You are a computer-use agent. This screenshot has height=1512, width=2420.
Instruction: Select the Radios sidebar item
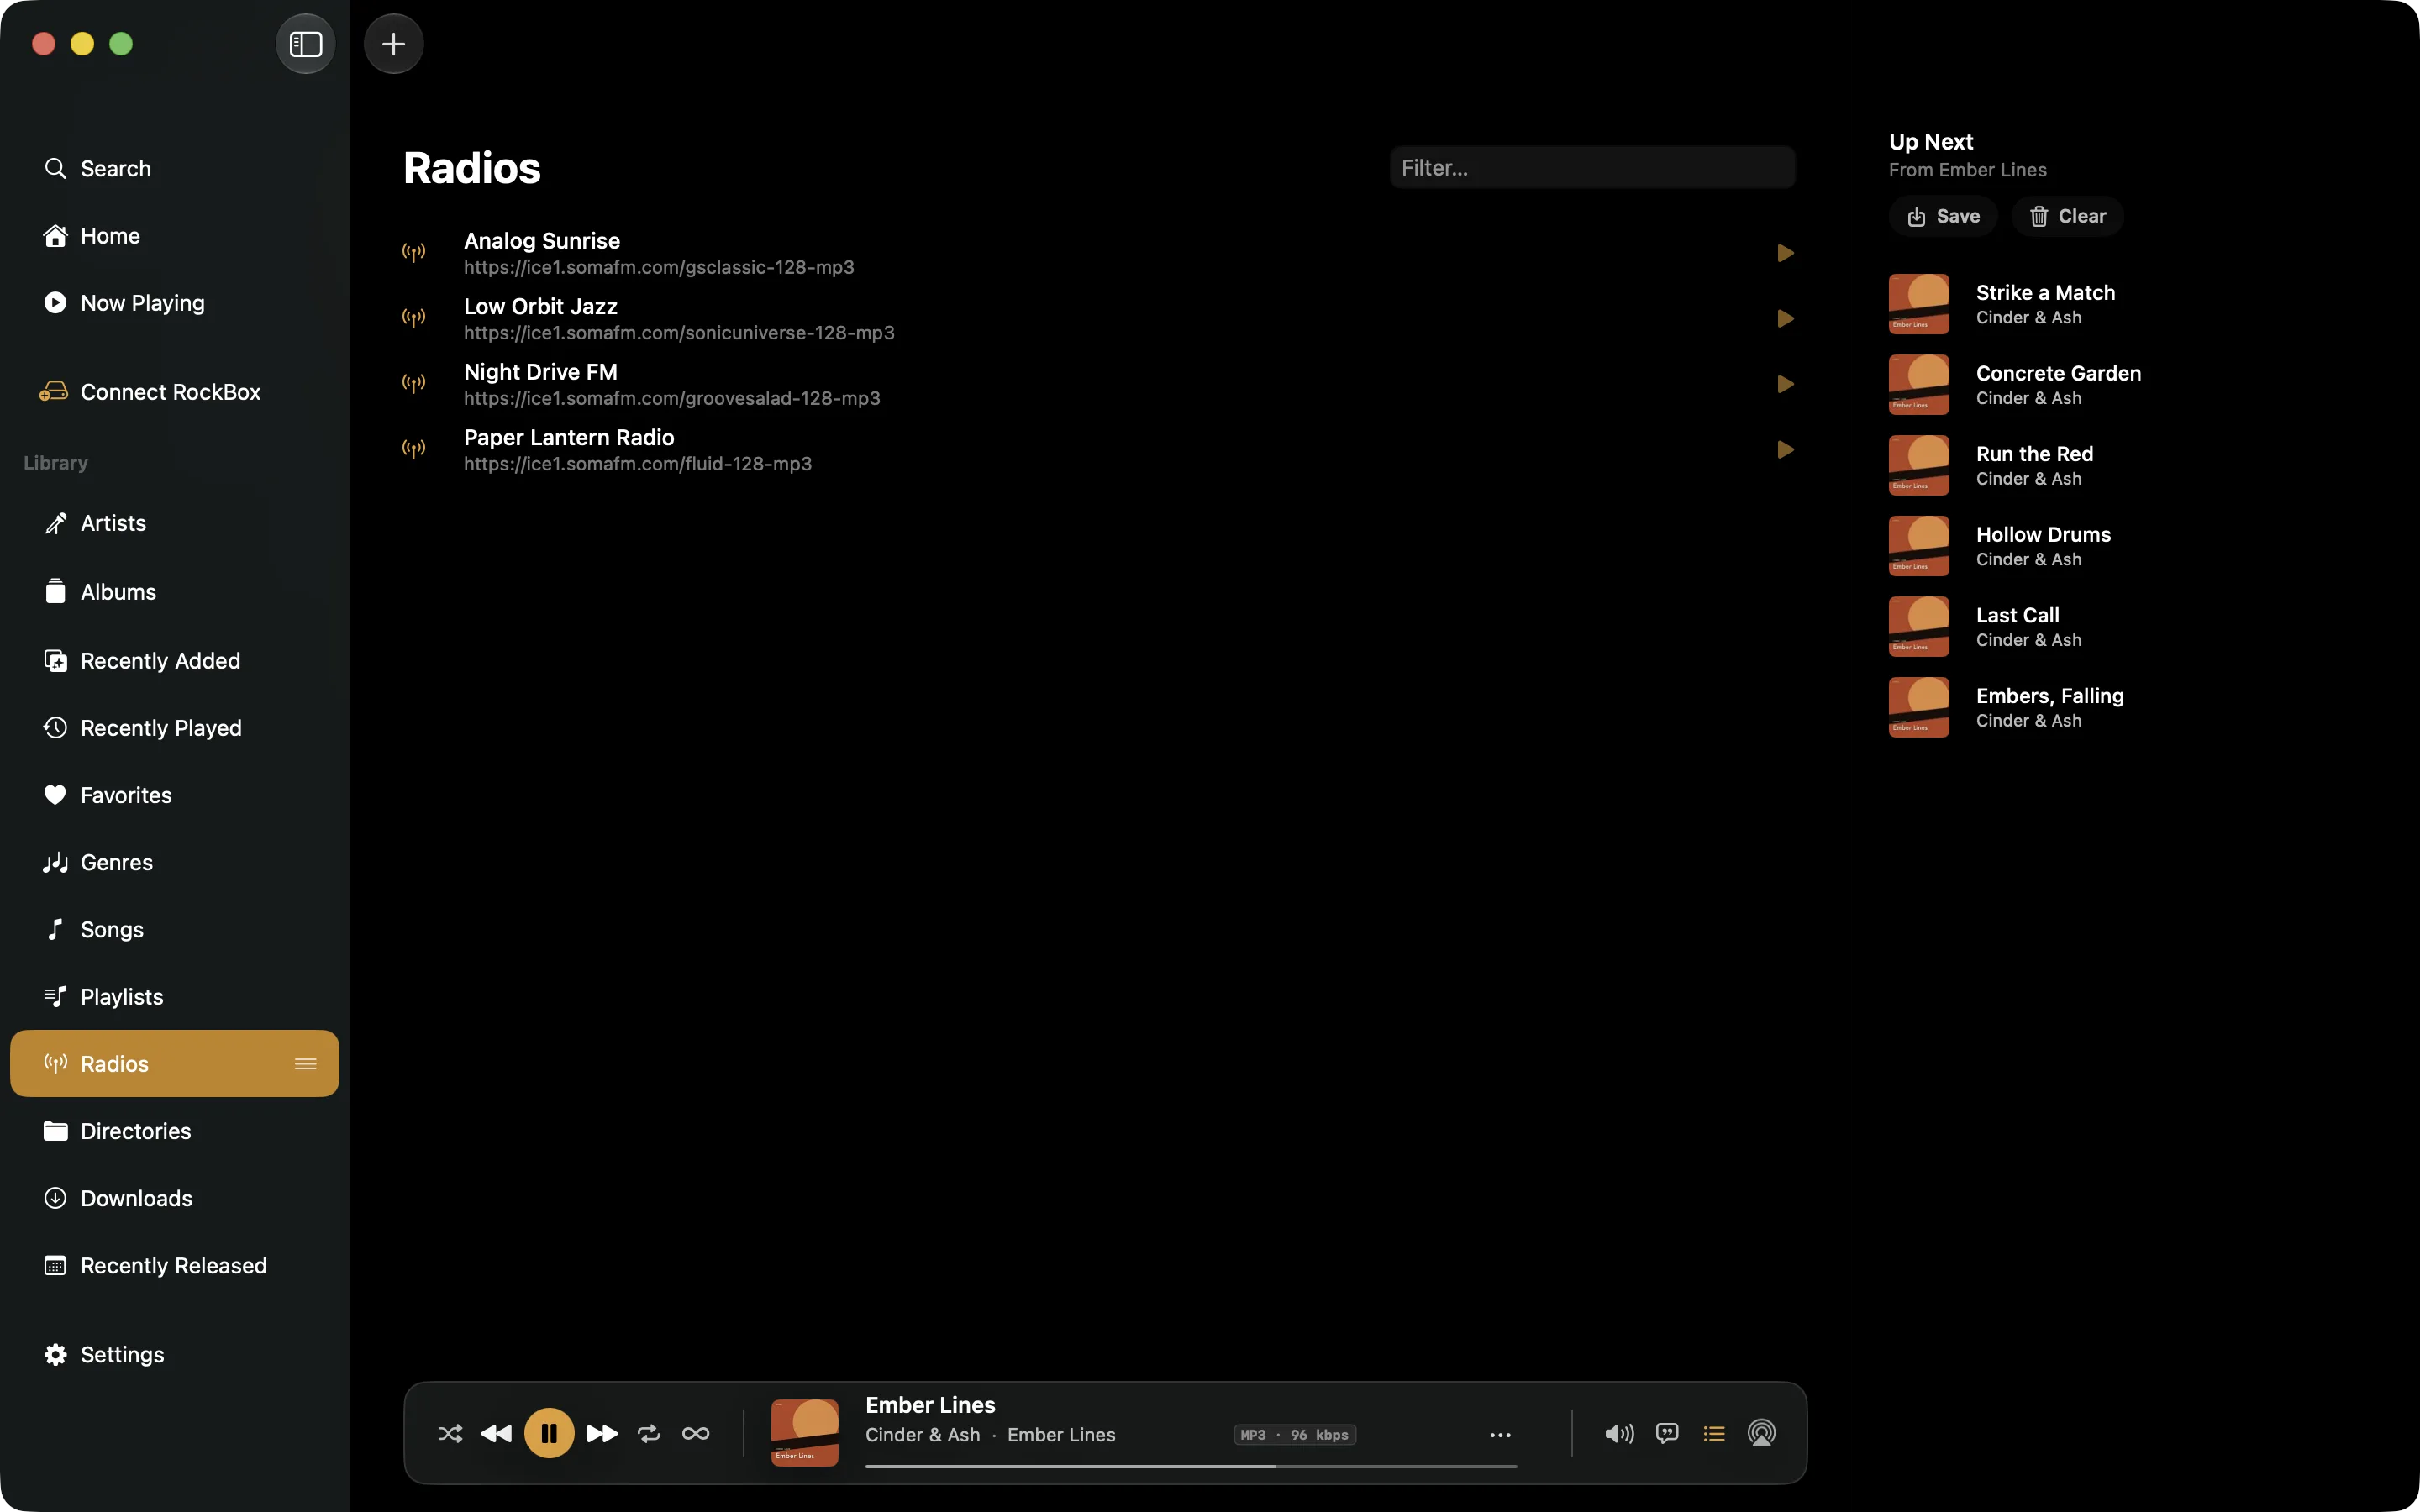[x=175, y=1063]
